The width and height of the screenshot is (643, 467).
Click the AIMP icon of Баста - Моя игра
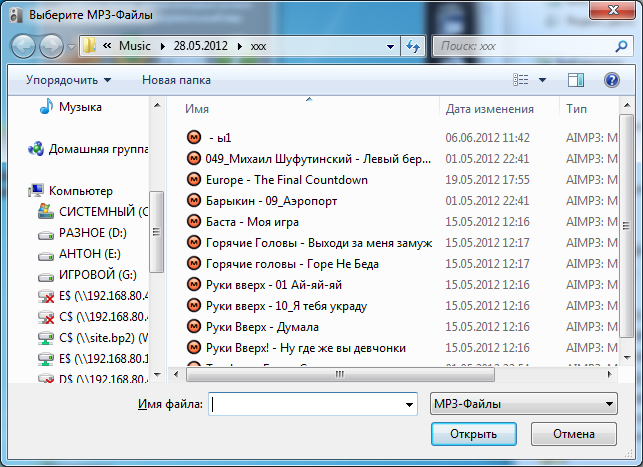coord(194,221)
